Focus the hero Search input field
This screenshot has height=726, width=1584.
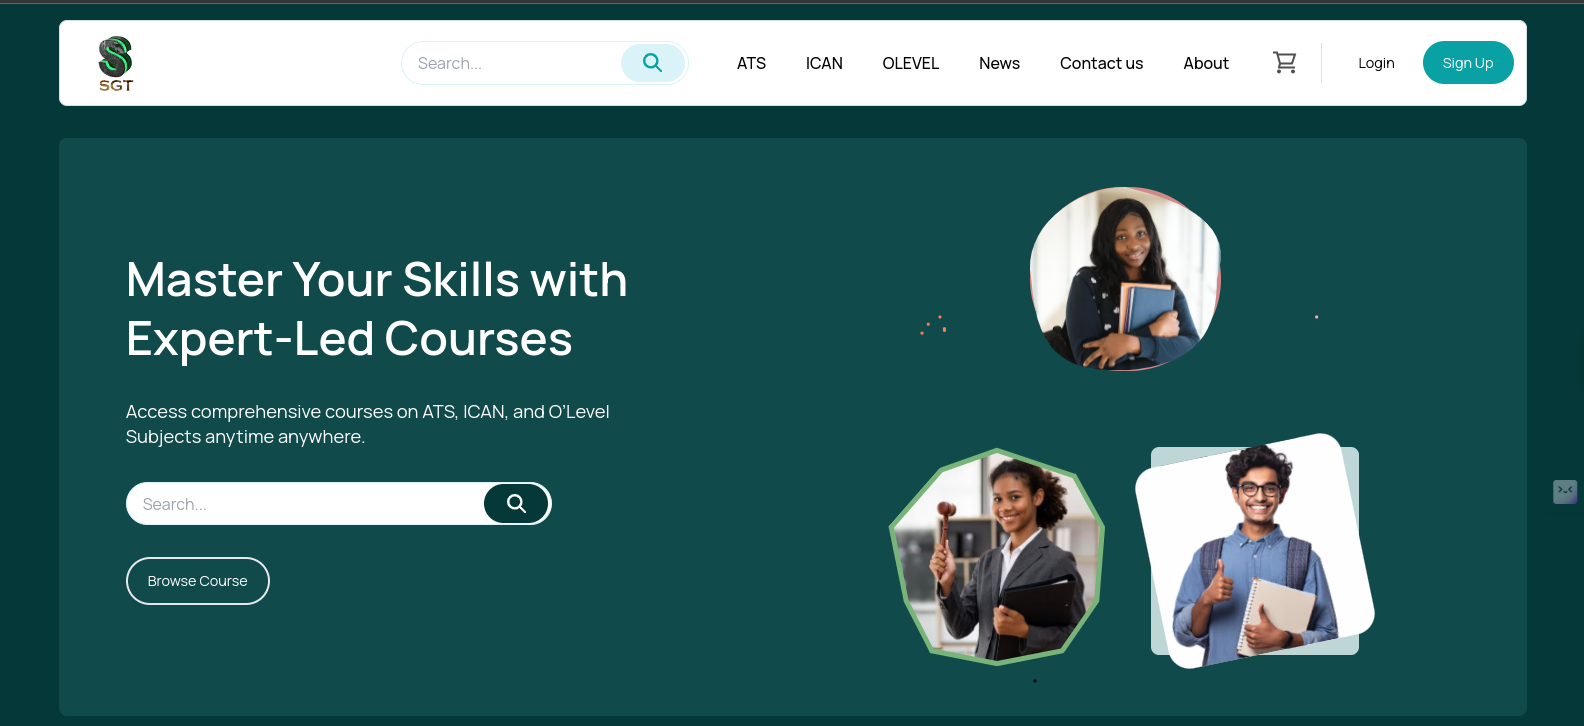tap(306, 503)
